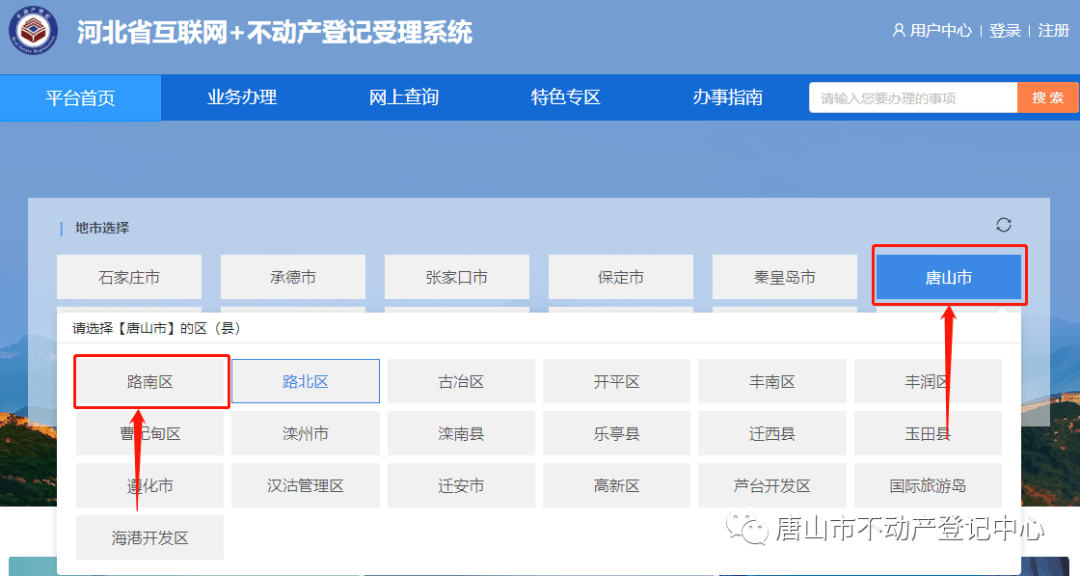This screenshot has width=1080, height=576.
Task: Click the 搜索 search button
Action: pyautogui.click(x=1047, y=97)
